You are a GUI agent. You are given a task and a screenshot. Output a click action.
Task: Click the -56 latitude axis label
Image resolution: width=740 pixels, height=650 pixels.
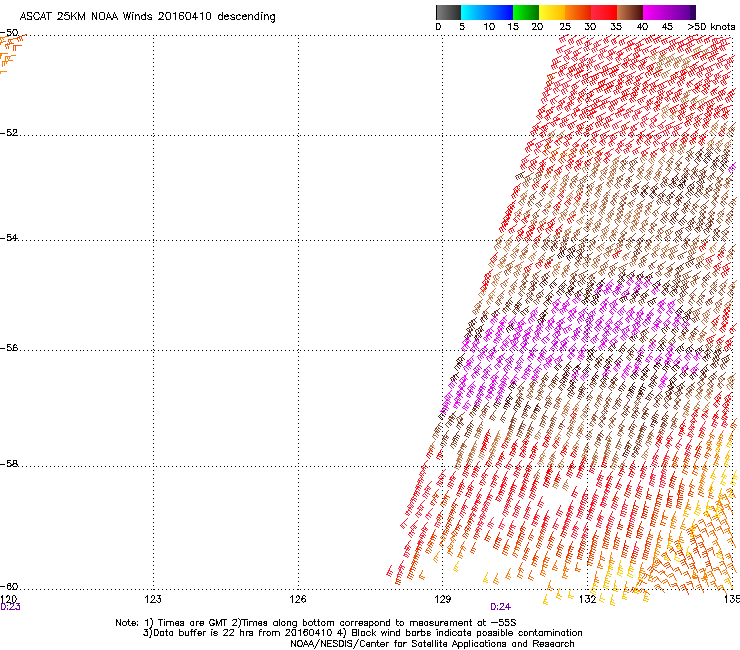(x=9, y=348)
